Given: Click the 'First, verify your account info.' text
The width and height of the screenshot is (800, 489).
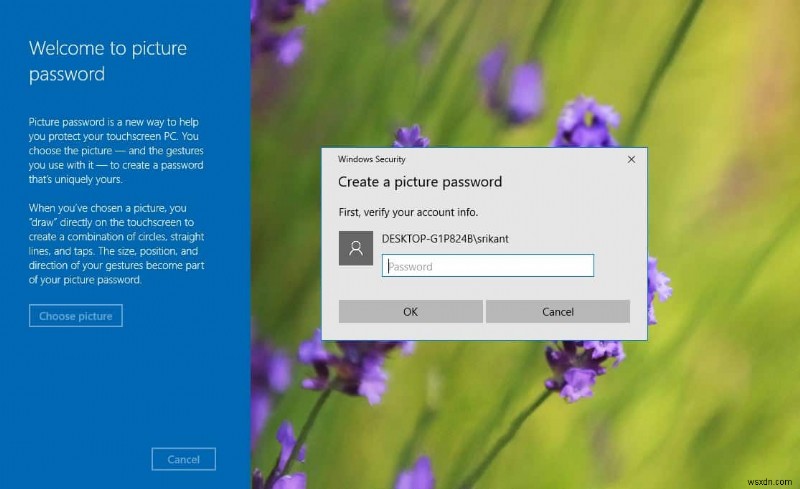Looking at the screenshot, I should coord(408,212).
